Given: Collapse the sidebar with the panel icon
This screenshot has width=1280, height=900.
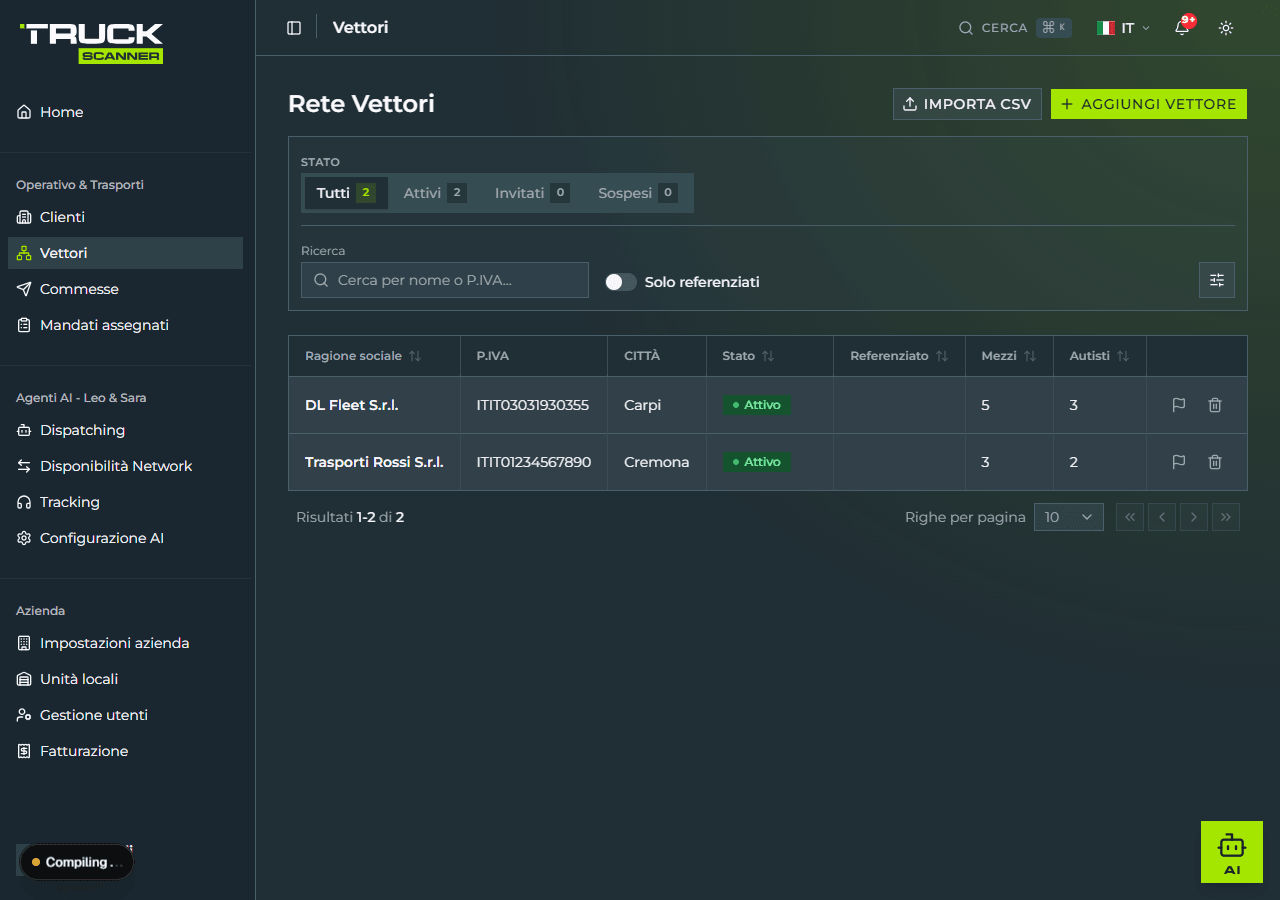Looking at the screenshot, I should [x=294, y=28].
